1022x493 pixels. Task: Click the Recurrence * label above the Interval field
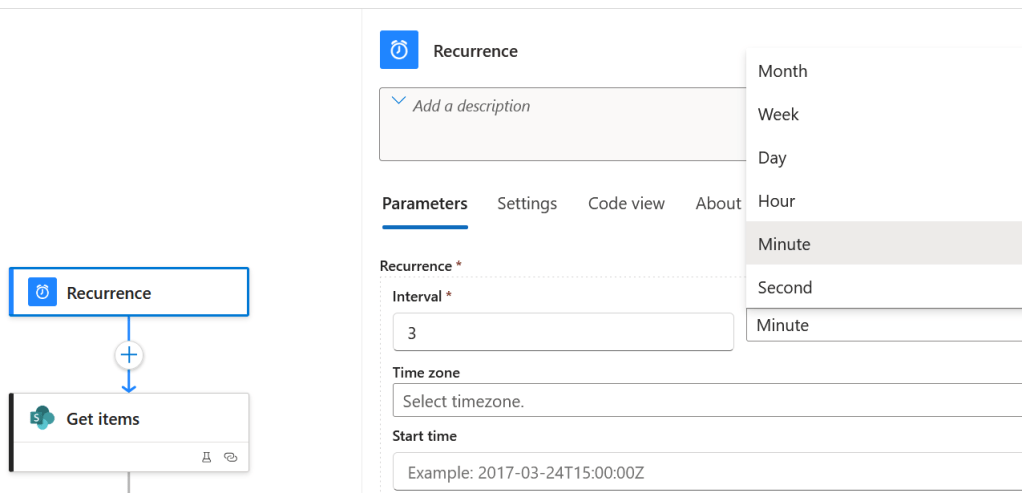pyautogui.click(x=420, y=266)
